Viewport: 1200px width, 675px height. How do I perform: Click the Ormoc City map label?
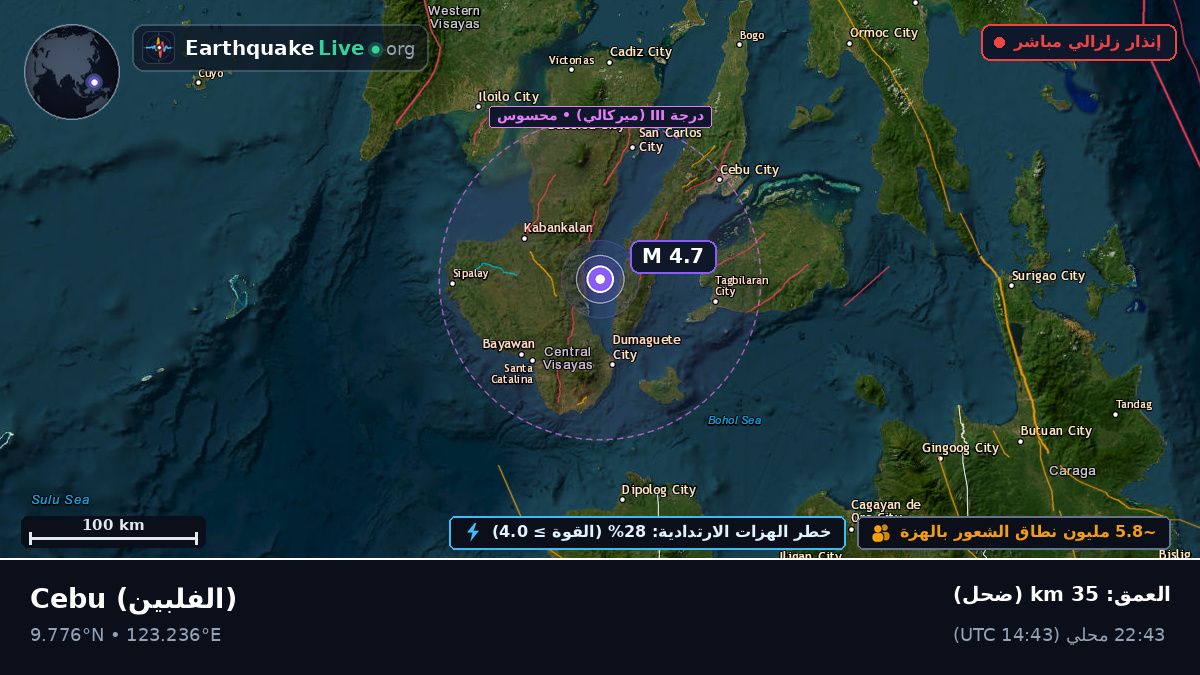[x=883, y=33]
